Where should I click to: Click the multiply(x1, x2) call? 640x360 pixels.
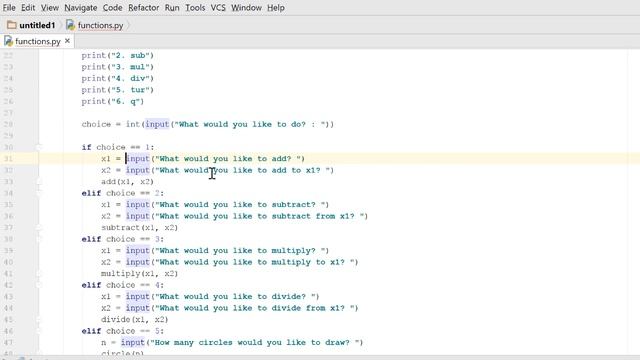[x=140, y=273]
